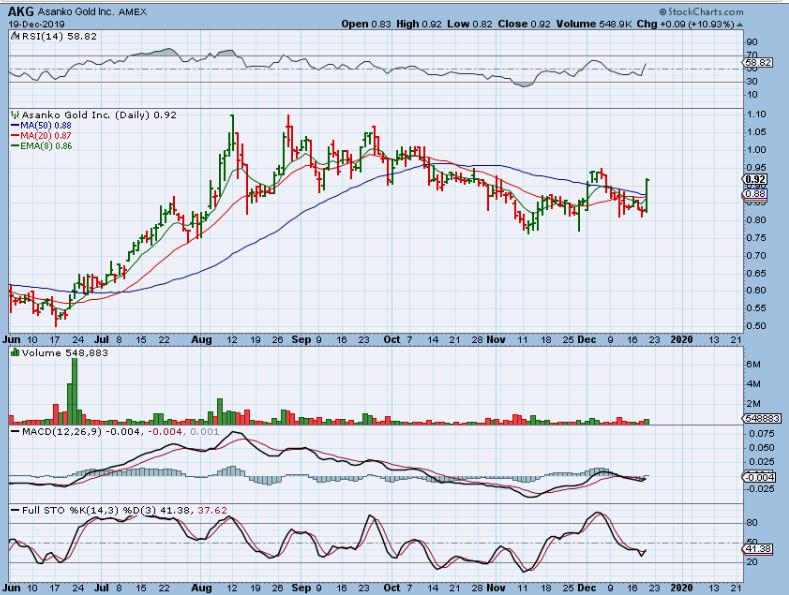Click the line marker before Full STO label

tap(15, 510)
